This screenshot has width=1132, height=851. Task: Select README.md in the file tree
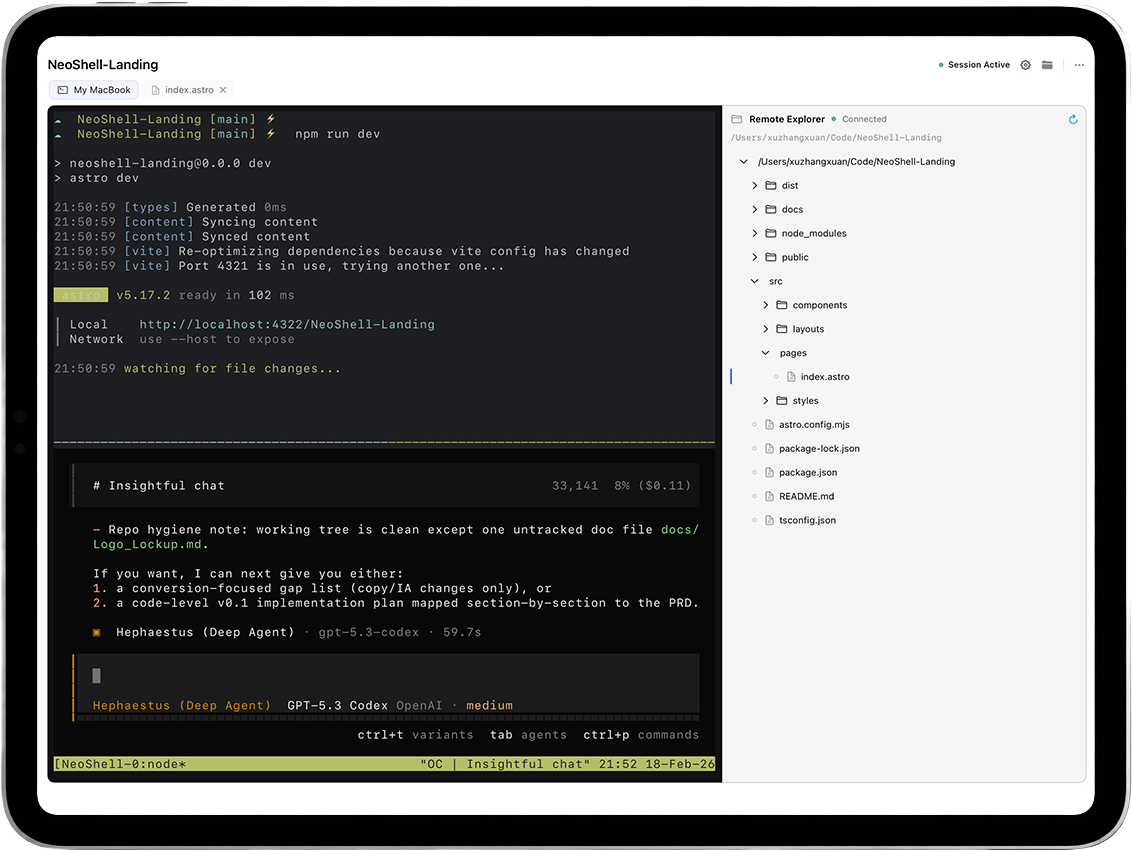tap(804, 496)
